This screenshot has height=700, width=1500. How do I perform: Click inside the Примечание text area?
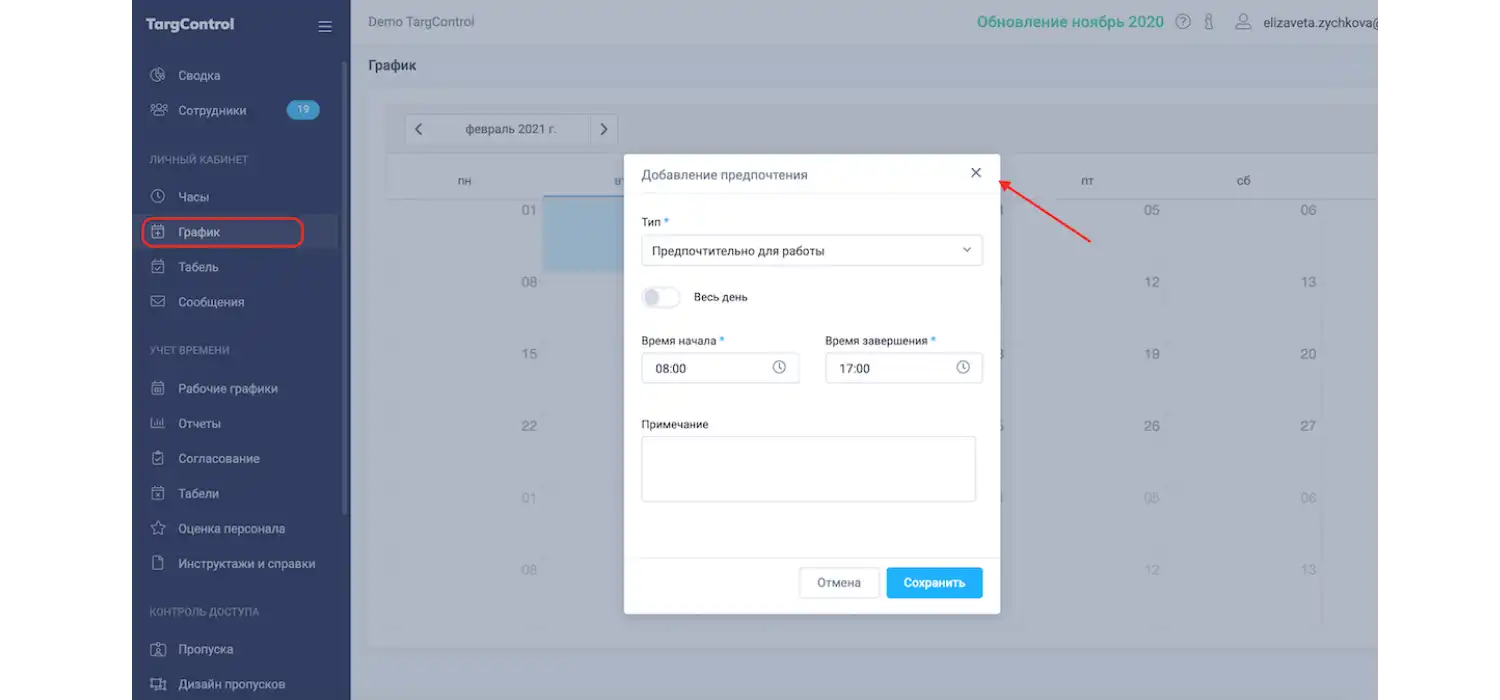(x=808, y=468)
